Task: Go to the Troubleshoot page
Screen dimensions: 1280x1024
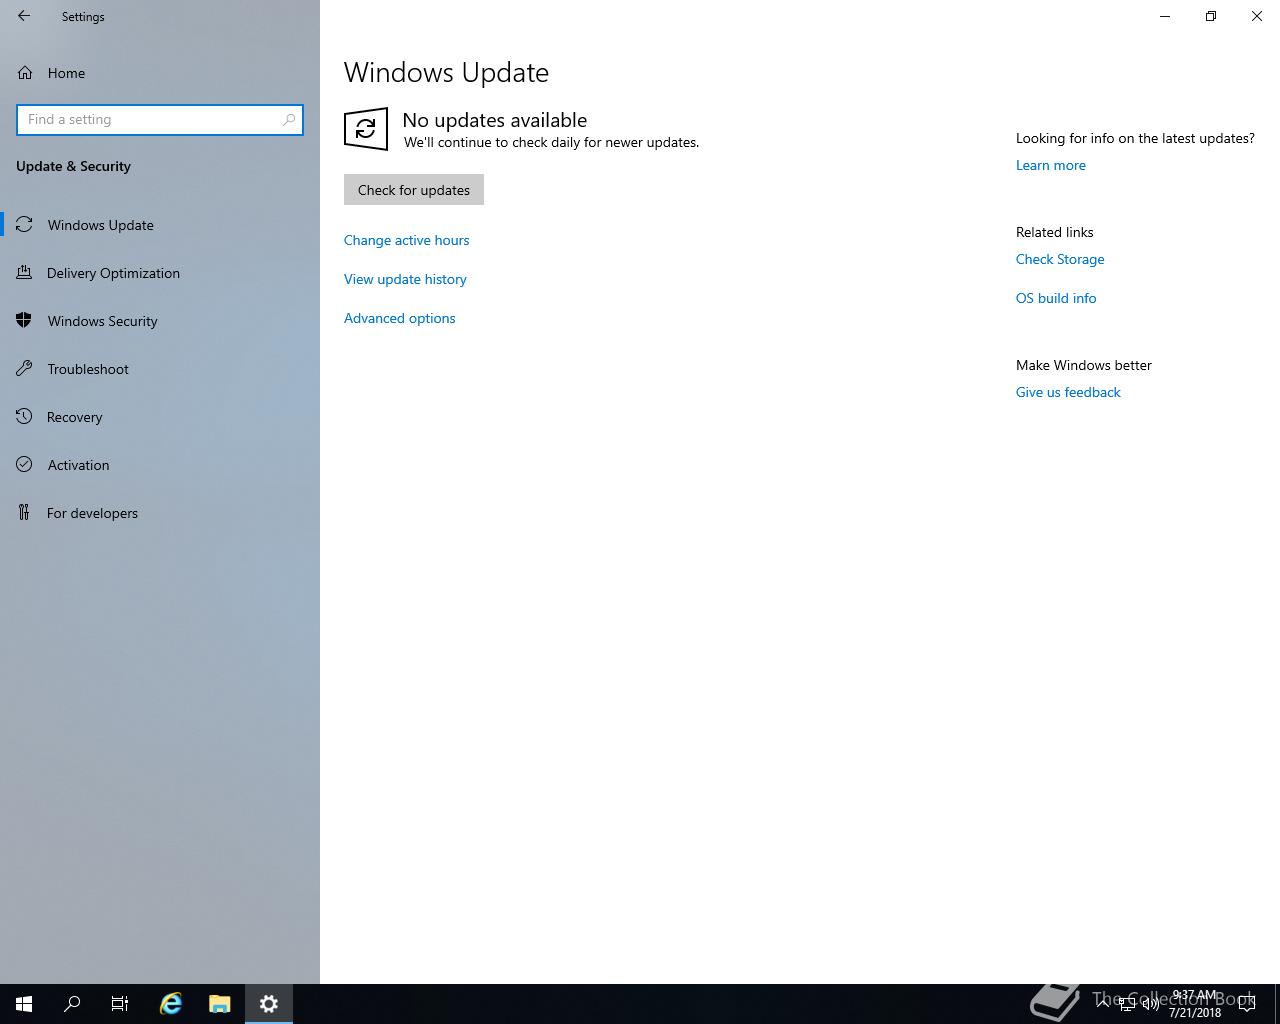Action: [x=160, y=369]
